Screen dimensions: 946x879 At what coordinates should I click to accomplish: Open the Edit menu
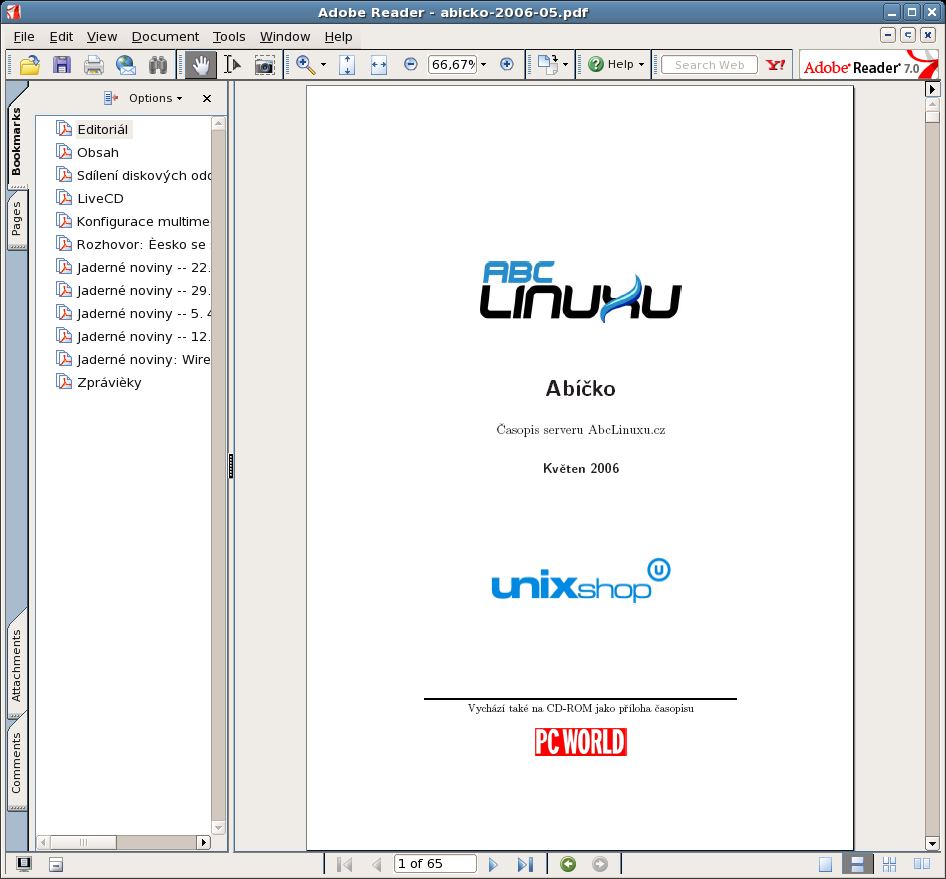[x=61, y=37]
